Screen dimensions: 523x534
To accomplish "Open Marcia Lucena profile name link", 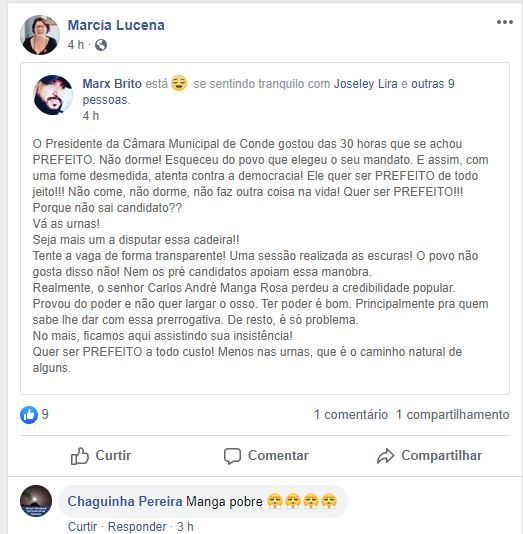I will coord(116,25).
